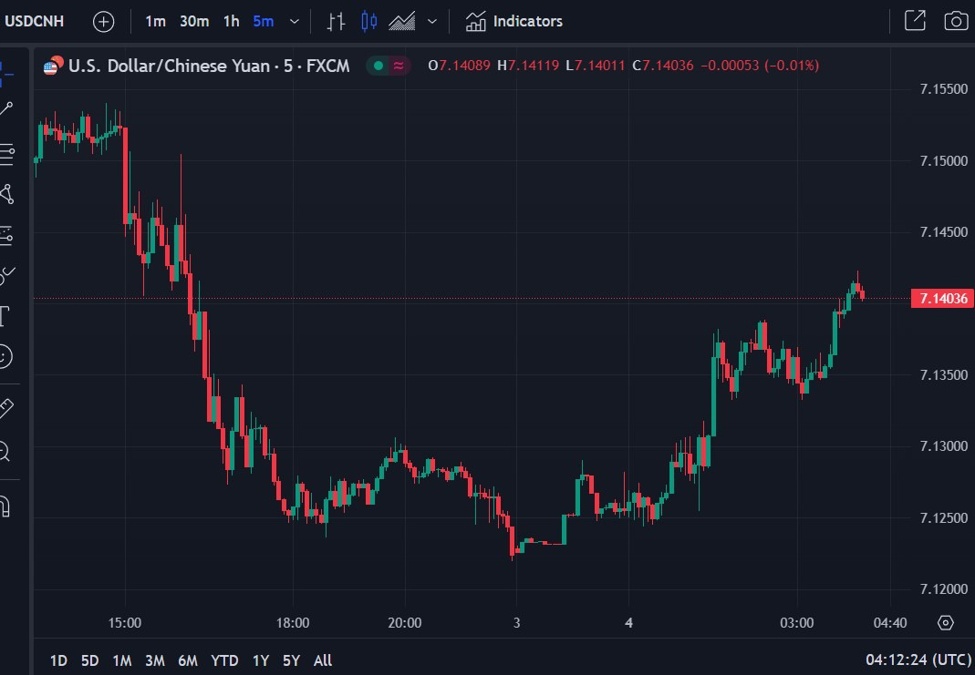Image resolution: width=975 pixels, height=675 pixels.
Task: Open the chart type dropdown arrow
Action: coord(431,20)
